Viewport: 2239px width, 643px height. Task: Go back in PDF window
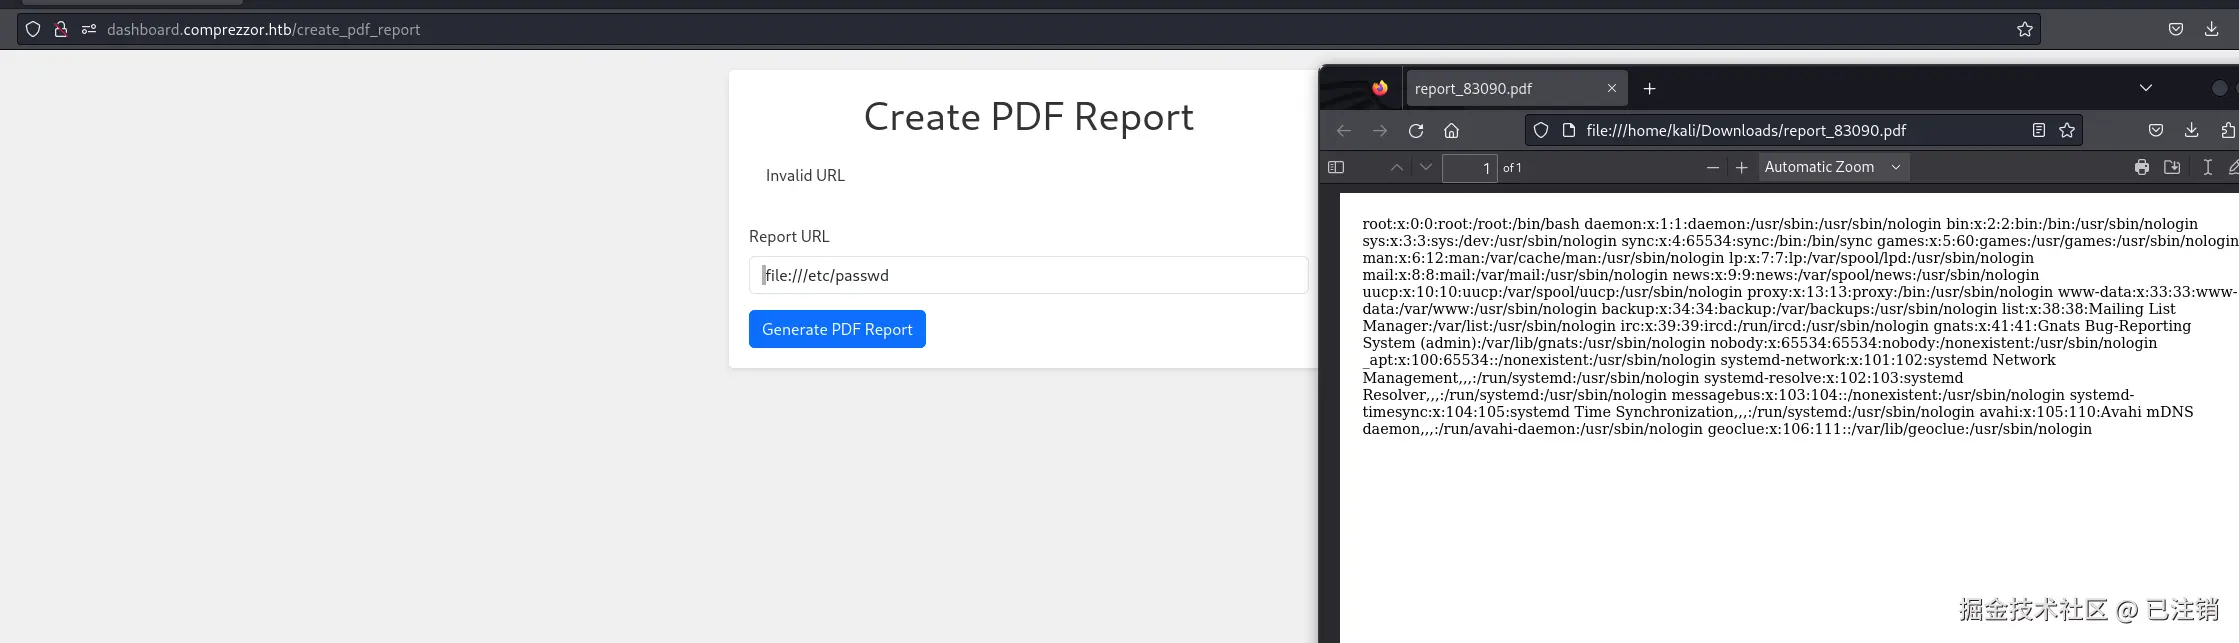pyautogui.click(x=1344, y=130)
